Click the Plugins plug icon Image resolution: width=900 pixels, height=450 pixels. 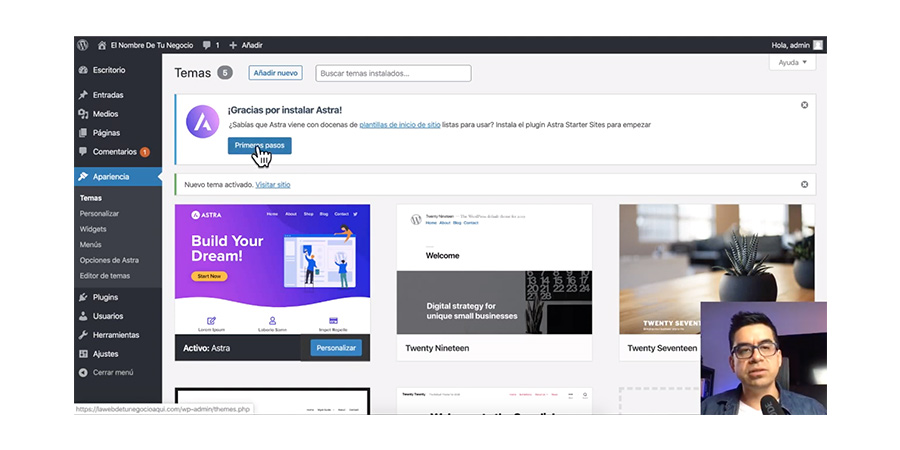pos(83,297)
